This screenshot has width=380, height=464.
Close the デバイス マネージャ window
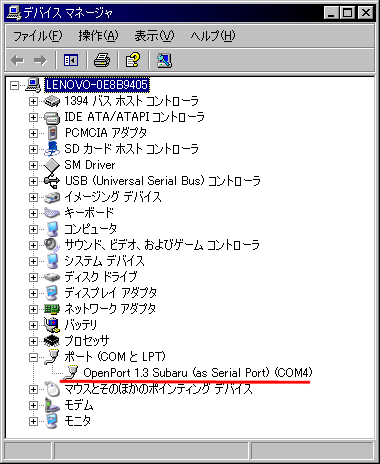(x=366, y=13)
